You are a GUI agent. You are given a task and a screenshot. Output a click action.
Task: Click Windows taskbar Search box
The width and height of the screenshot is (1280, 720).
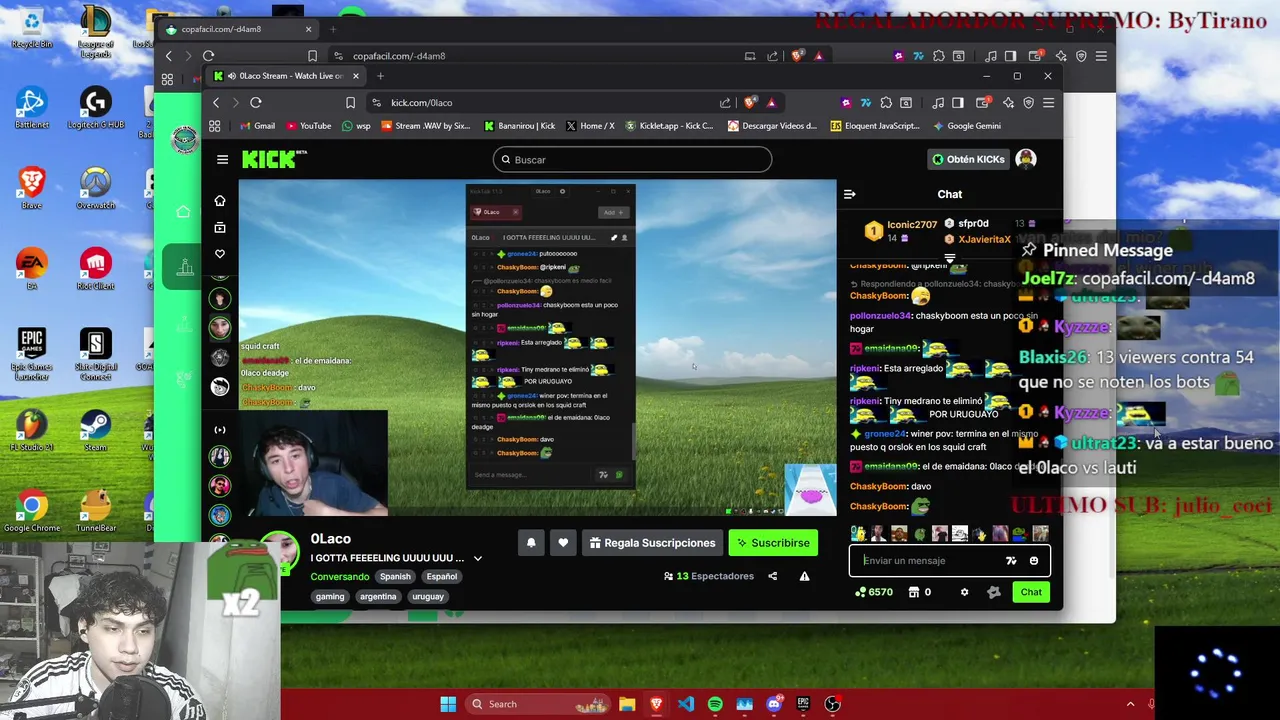pos(538,704)
